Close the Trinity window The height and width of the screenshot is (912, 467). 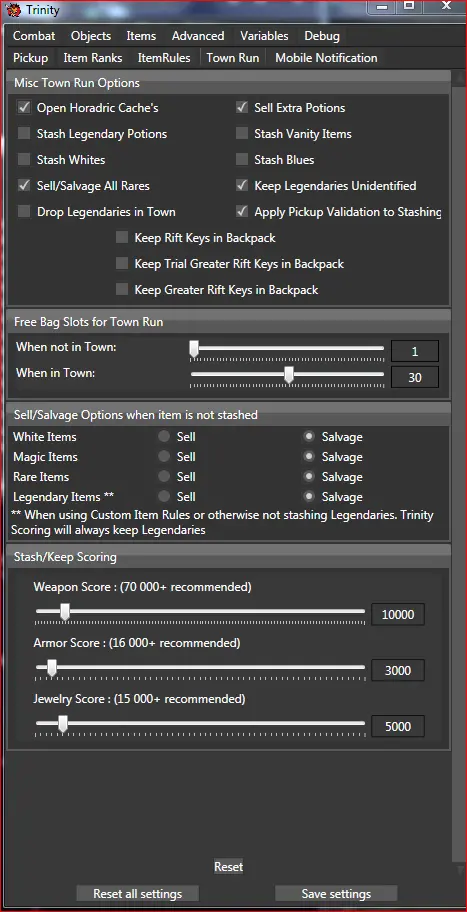446,6
